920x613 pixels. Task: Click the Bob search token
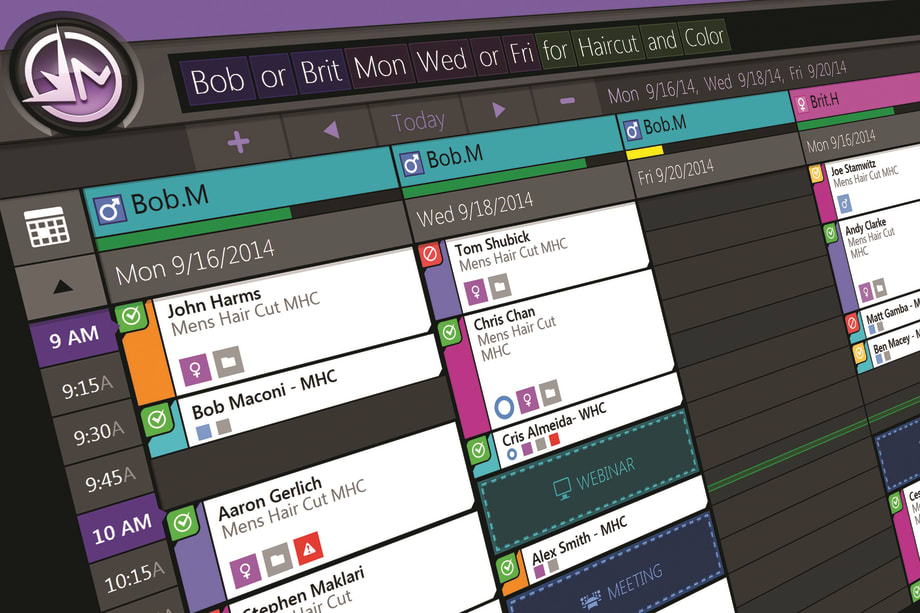pyautogui.click(x=217, y=80)
